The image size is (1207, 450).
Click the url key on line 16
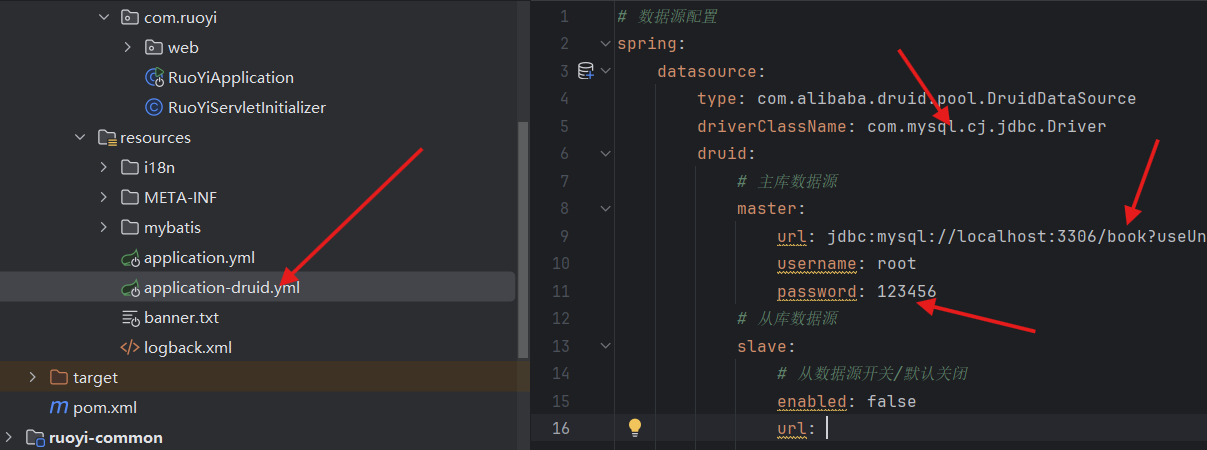(x=792, y=428)
